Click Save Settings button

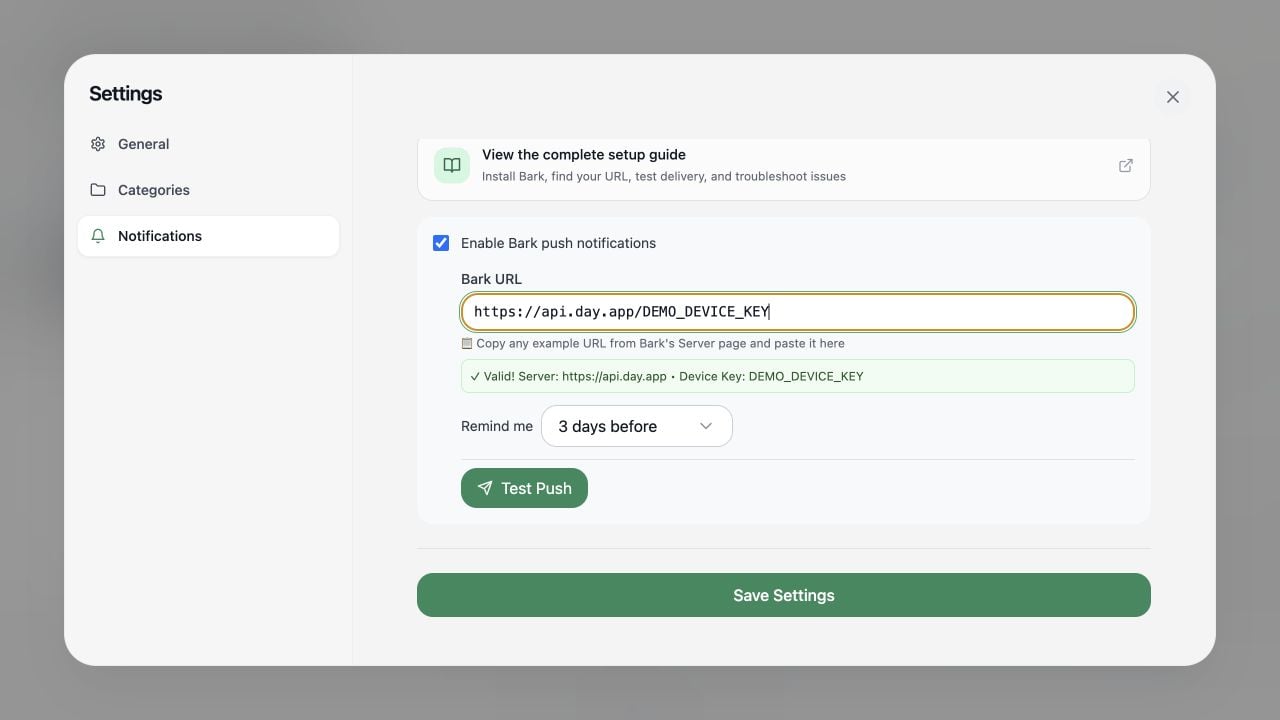(784, 595)
